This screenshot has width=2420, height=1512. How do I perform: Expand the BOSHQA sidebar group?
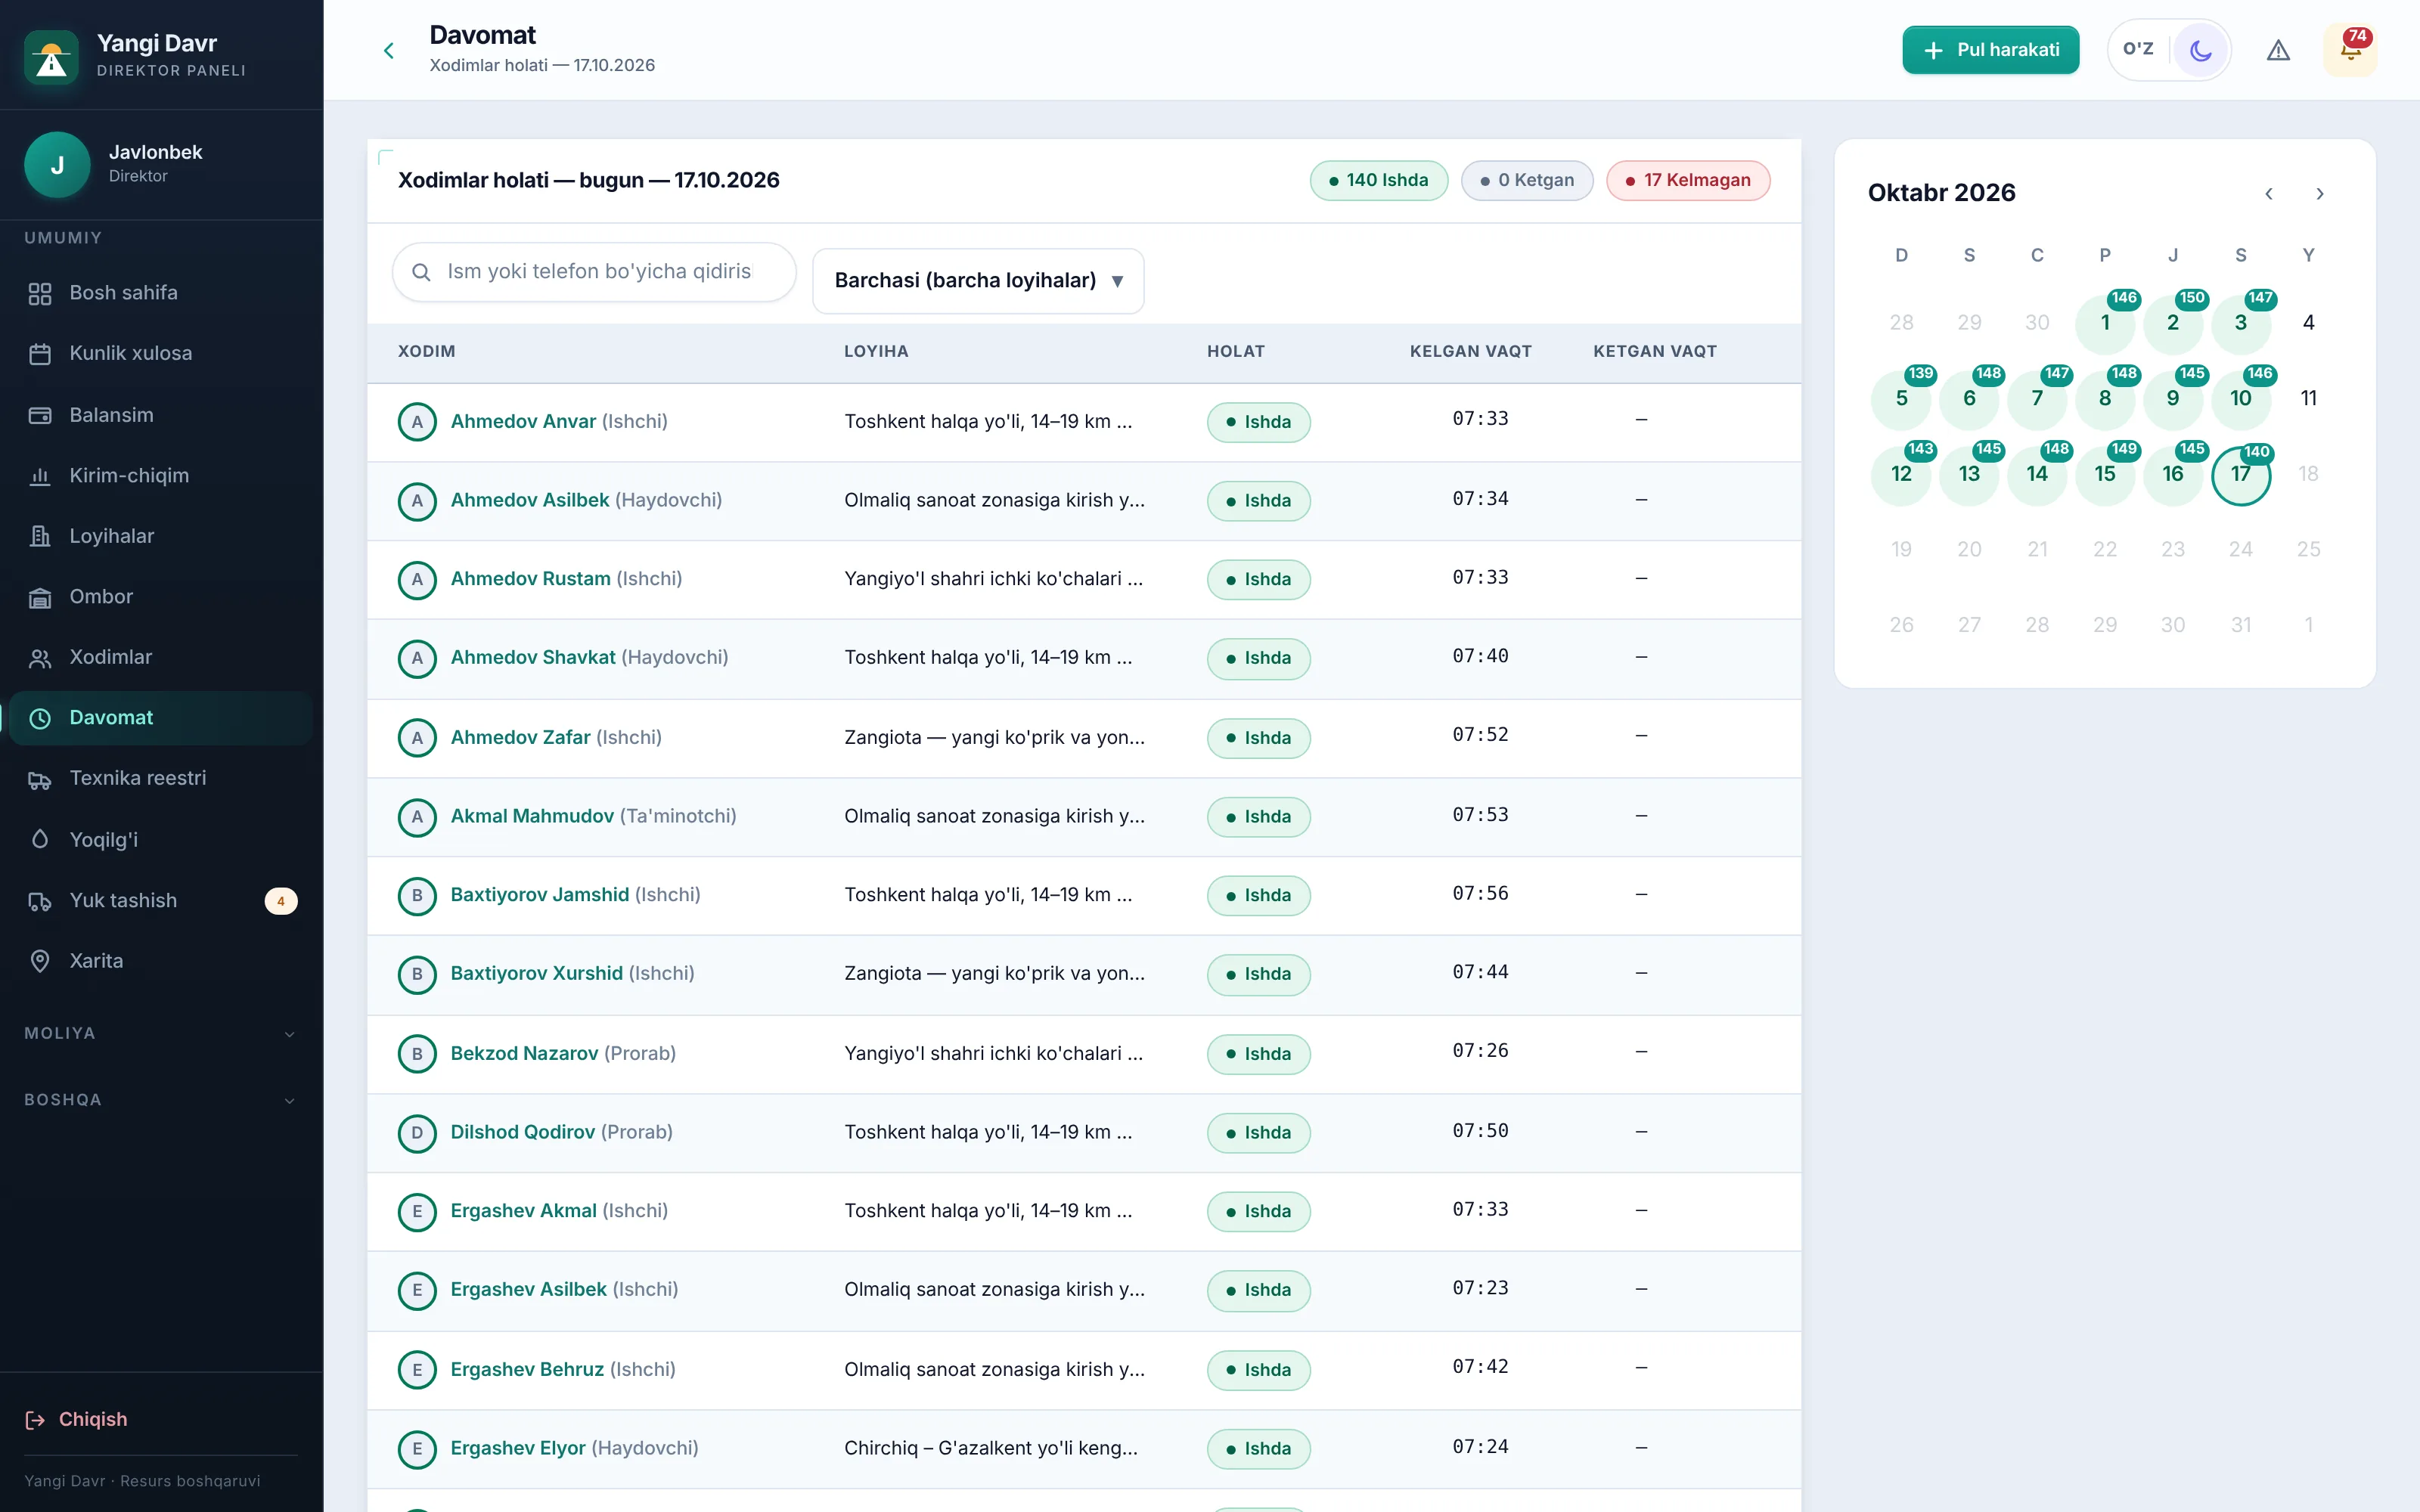pyautogui.click(x=160, y=1100)
